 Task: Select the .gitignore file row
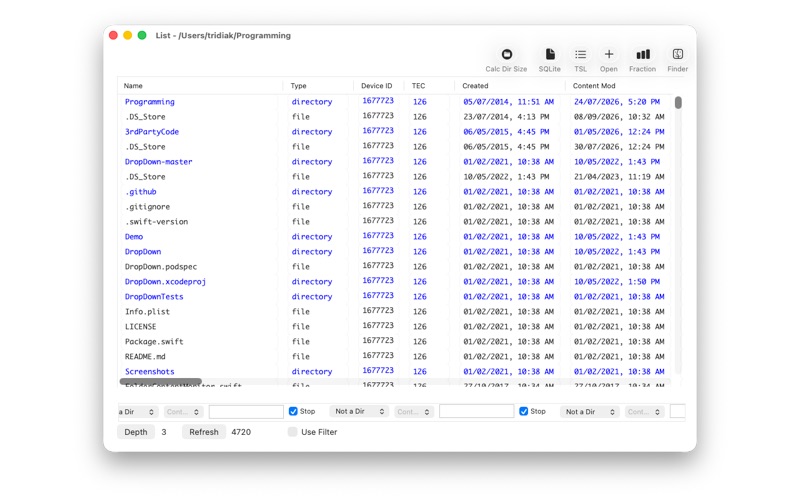pos(395,207)
